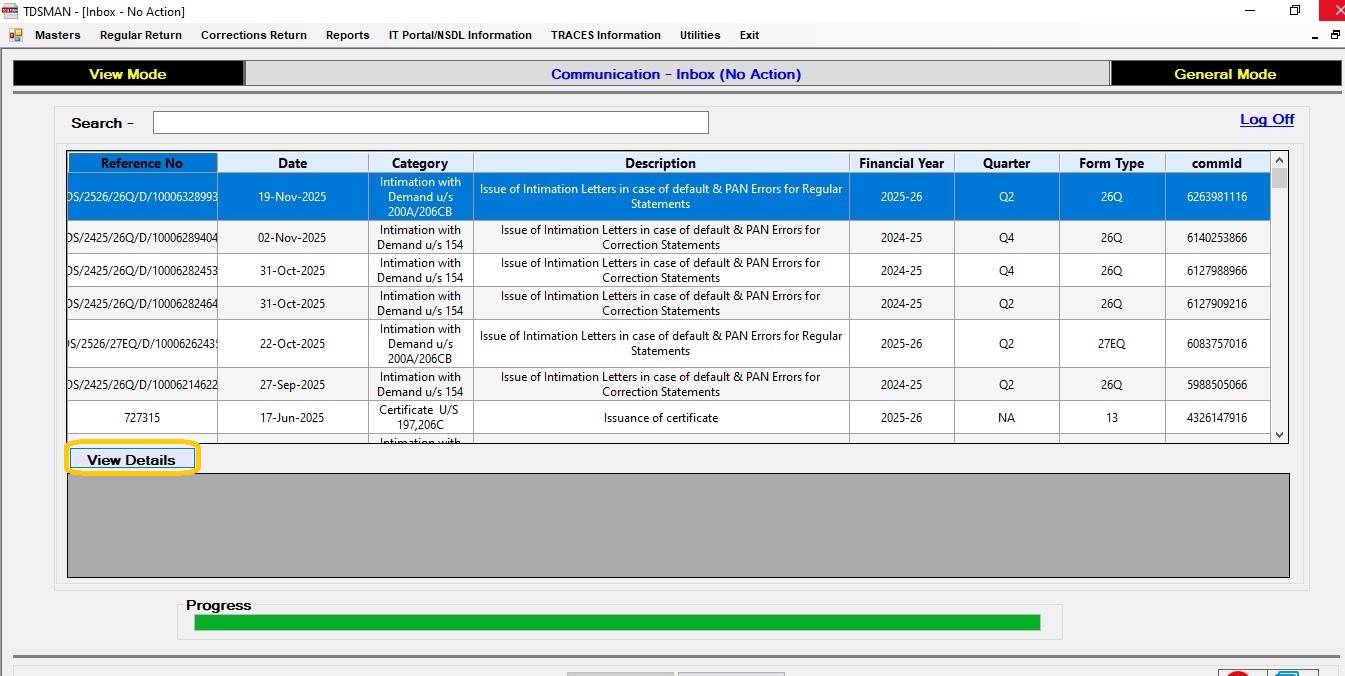Screen dimensions: 1345x676
Task: Click the Log Off link
Action: pos(1266,119)
